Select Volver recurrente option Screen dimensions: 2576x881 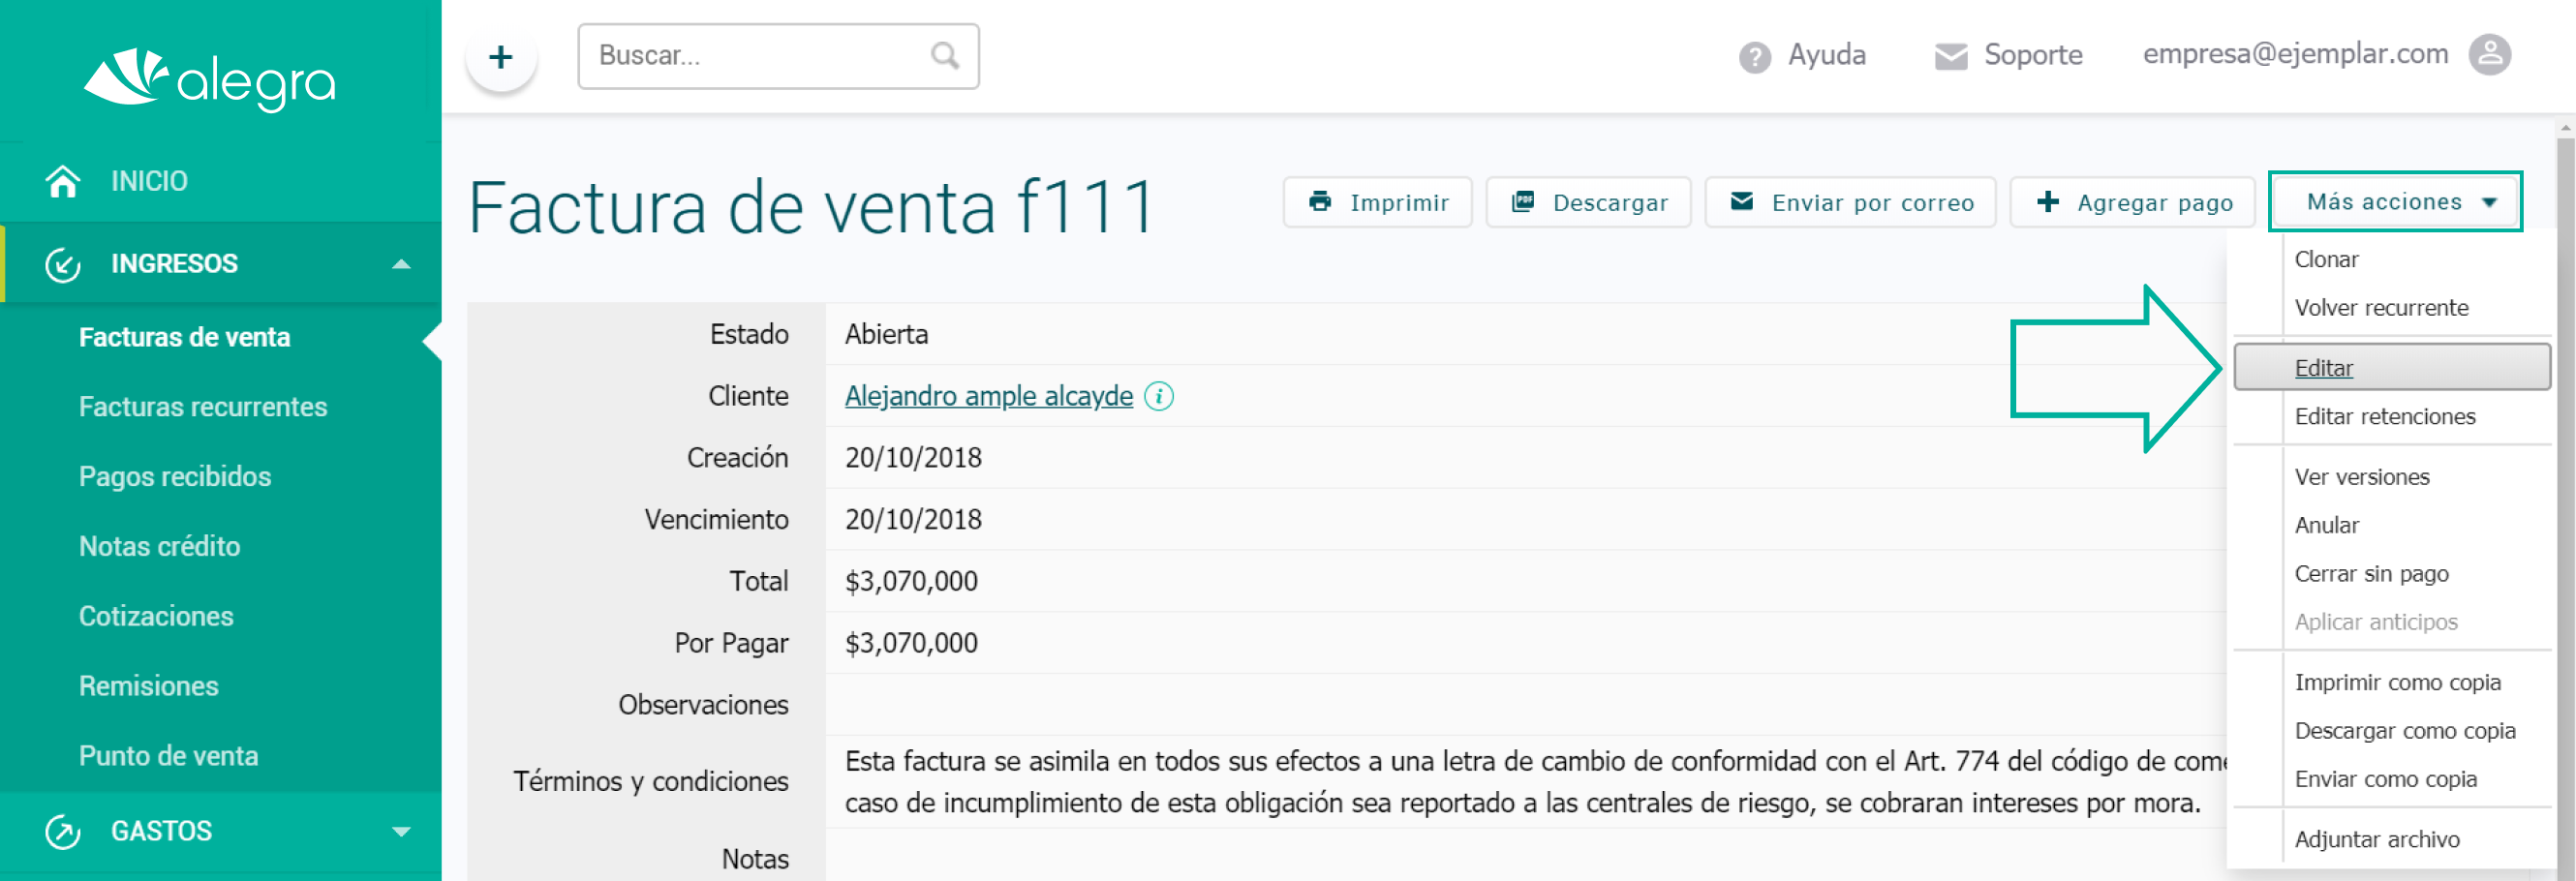(2381, 308)
